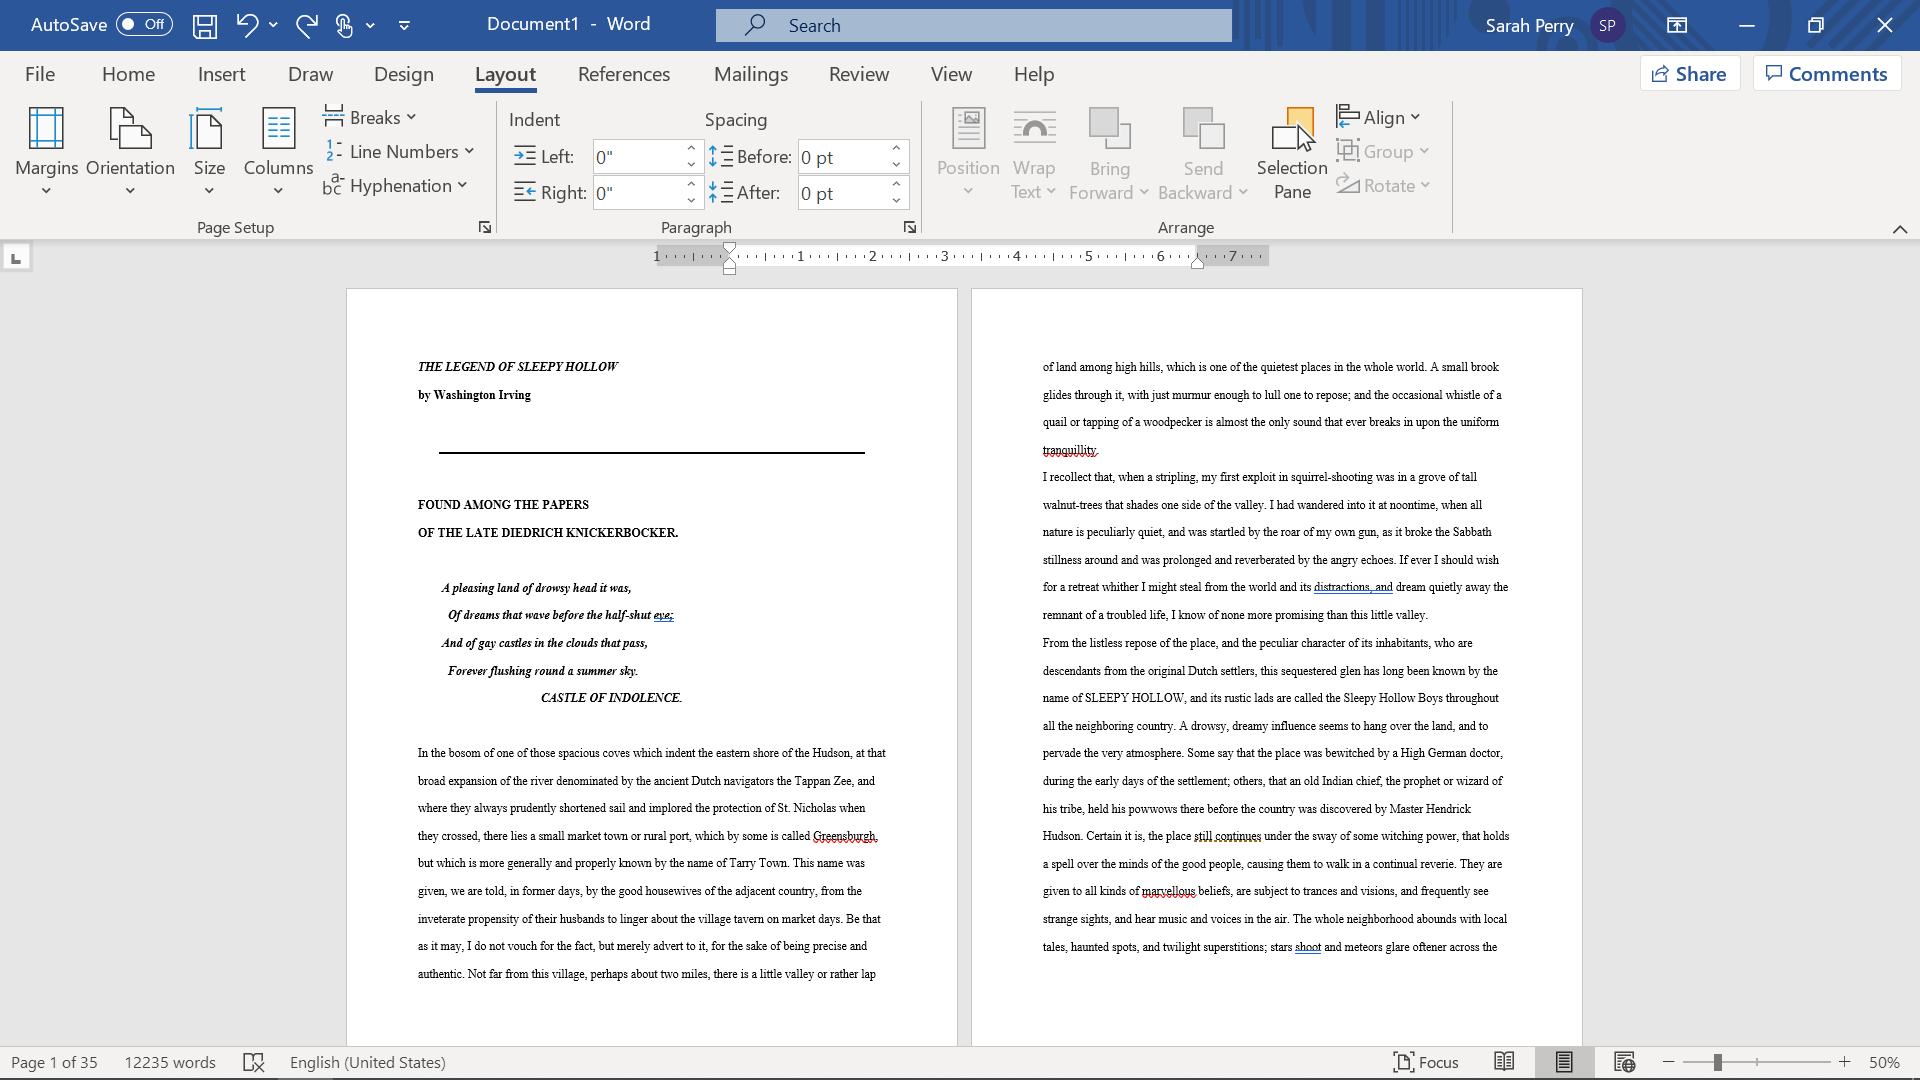Open the Orientation menu

tap(130, 150)
